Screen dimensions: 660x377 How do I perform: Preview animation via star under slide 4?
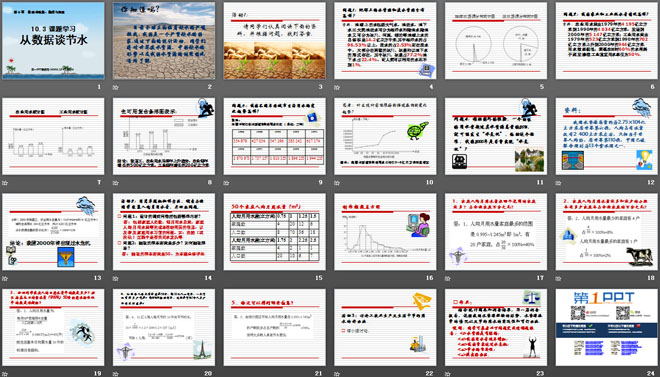pos(337,88)
